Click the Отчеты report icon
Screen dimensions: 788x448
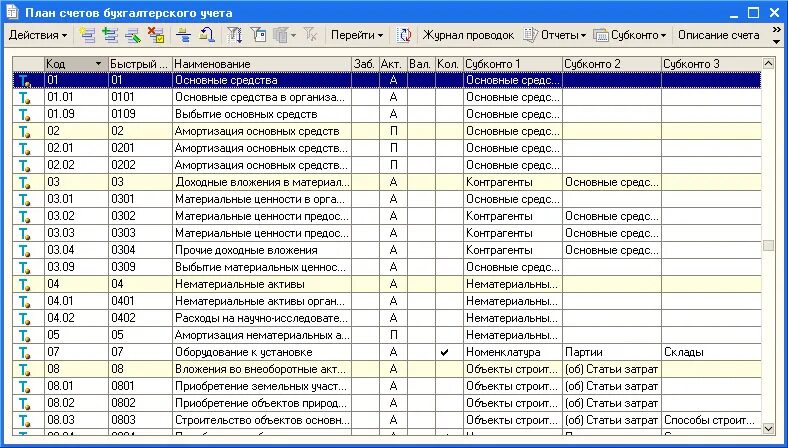(x=531, y=35)
